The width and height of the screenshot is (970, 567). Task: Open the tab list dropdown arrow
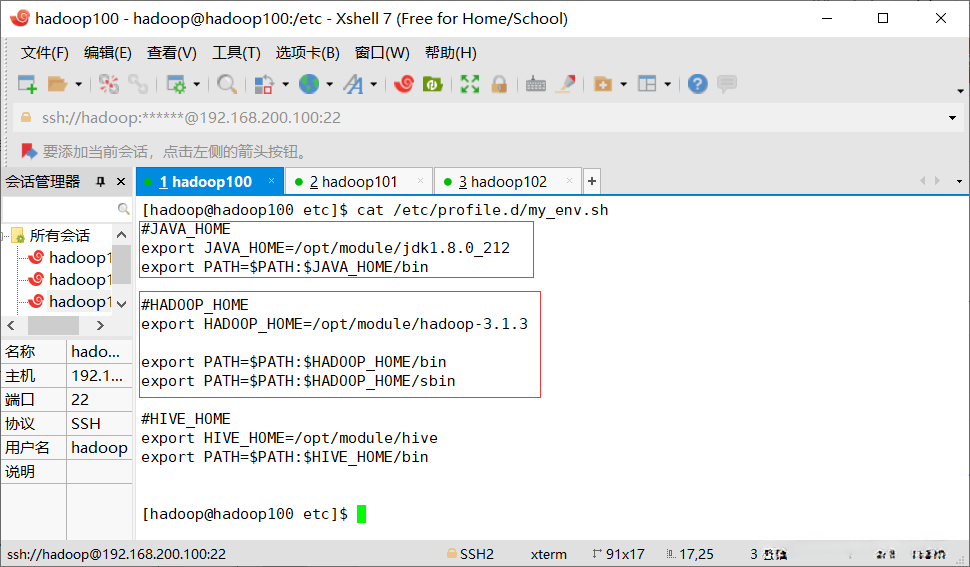[x=959, y=181]
